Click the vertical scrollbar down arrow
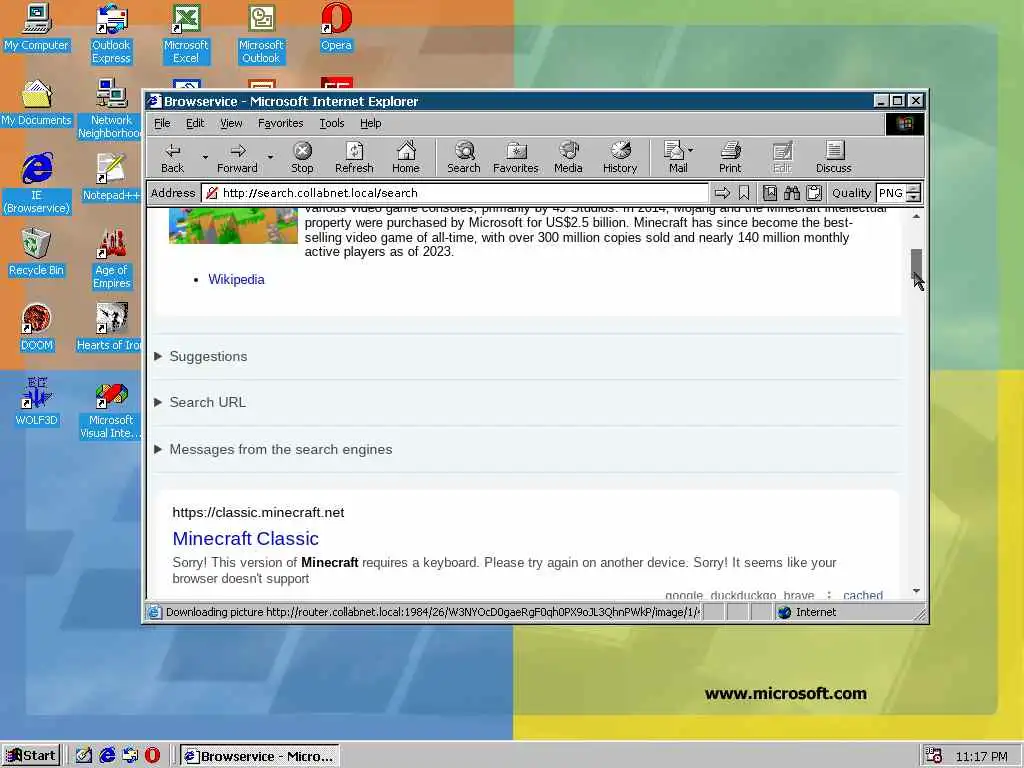 pos(916,591)
